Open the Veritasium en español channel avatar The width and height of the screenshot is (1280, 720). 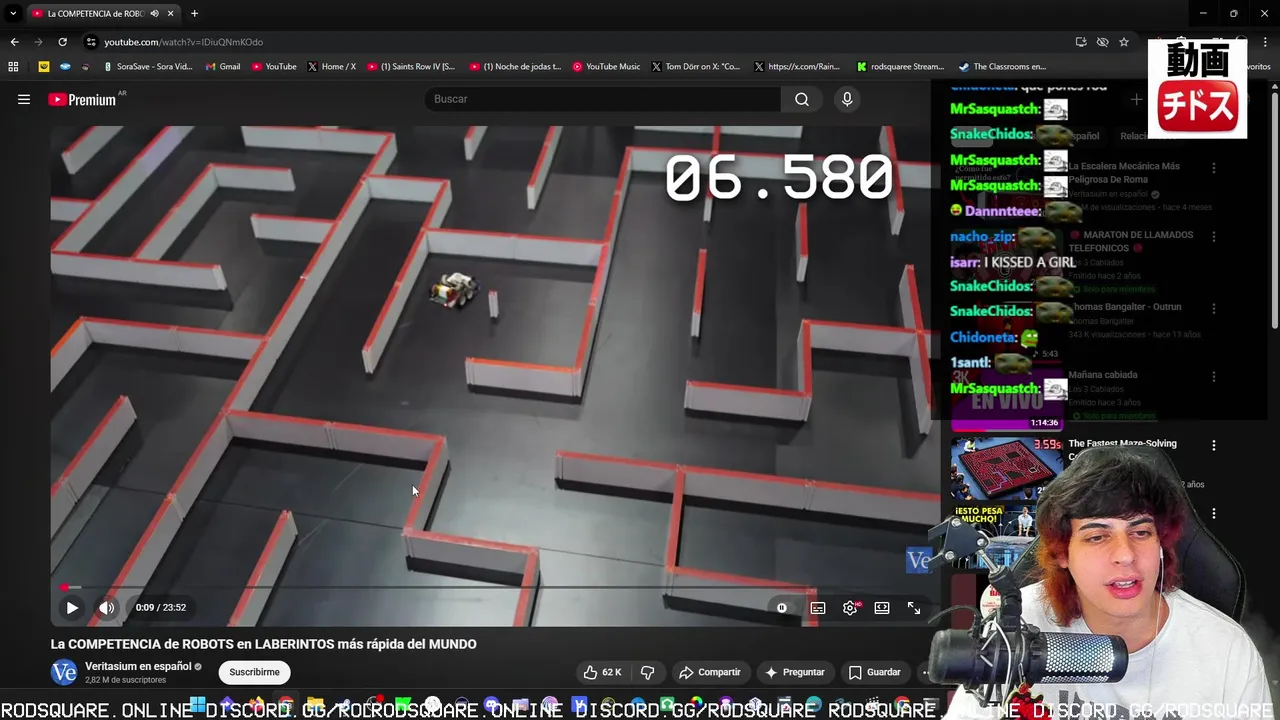pyautogui.click(x=64, y=672)
